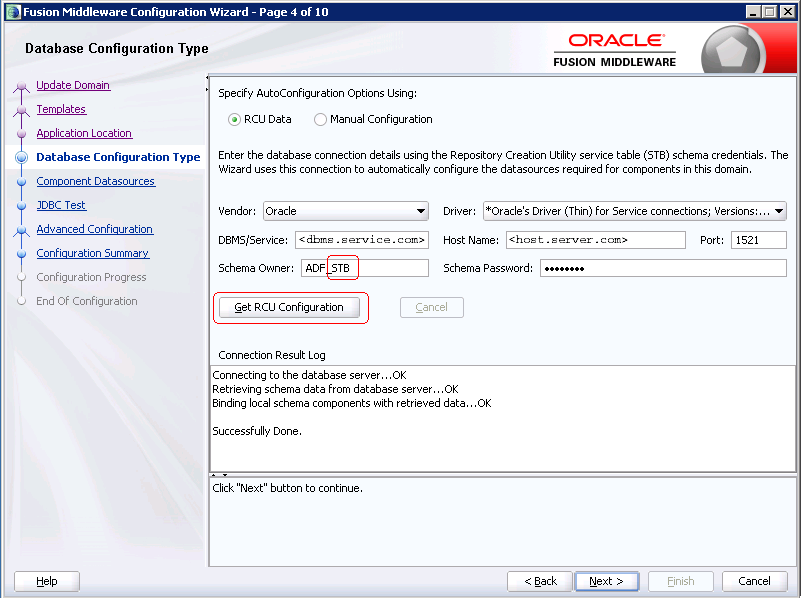801x598 pixels.
Task: Click the step marker beside Update Domain
Action: pyautogui.click(x=21, y=86)
